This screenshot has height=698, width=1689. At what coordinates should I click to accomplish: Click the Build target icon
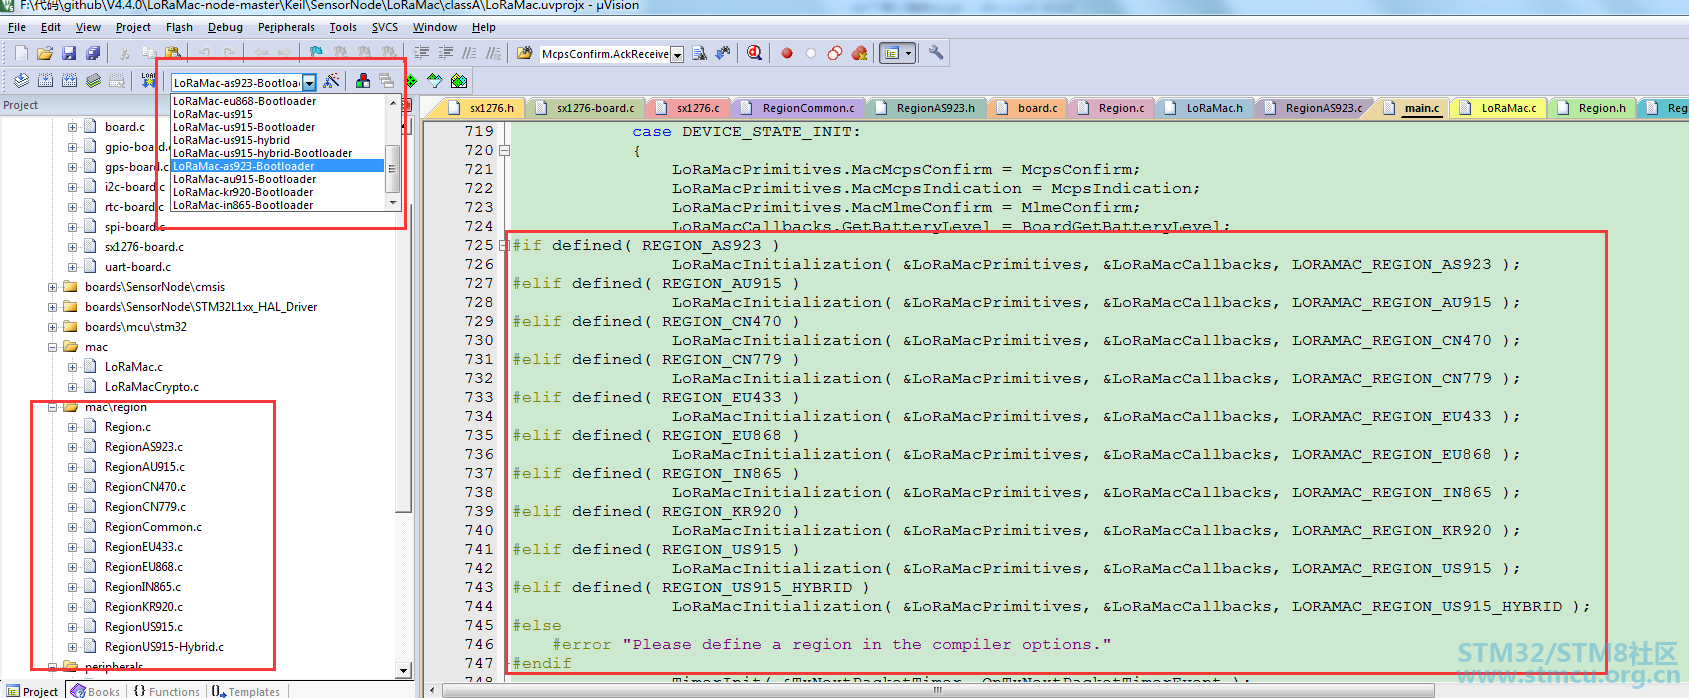[x=45, y=81]
